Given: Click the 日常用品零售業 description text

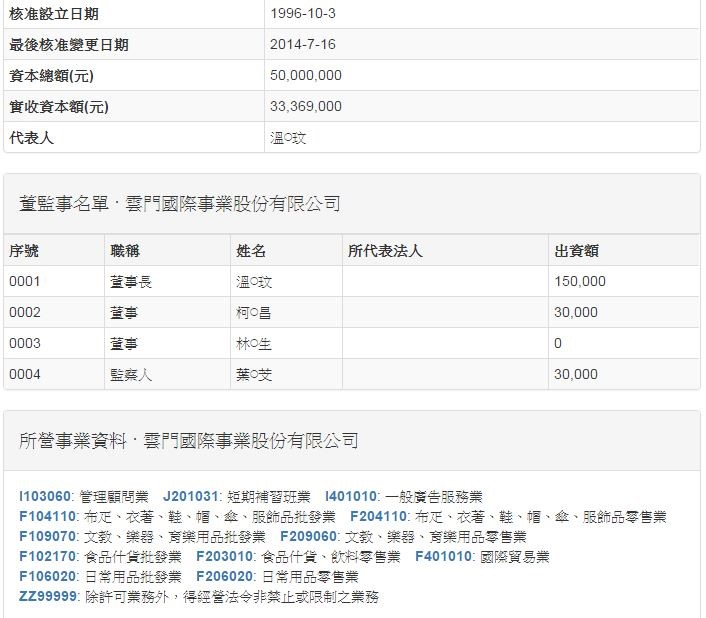Looking at the screenshot, I should 310,577.
